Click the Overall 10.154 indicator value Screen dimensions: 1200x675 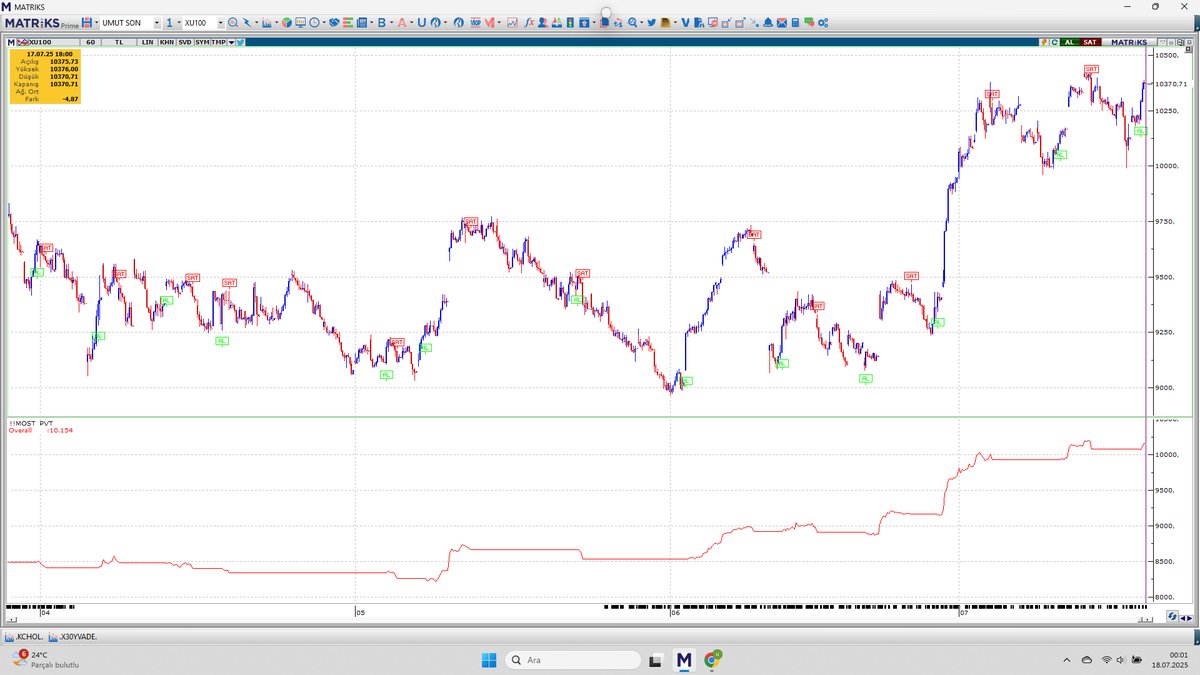click(x=40, y=430)
